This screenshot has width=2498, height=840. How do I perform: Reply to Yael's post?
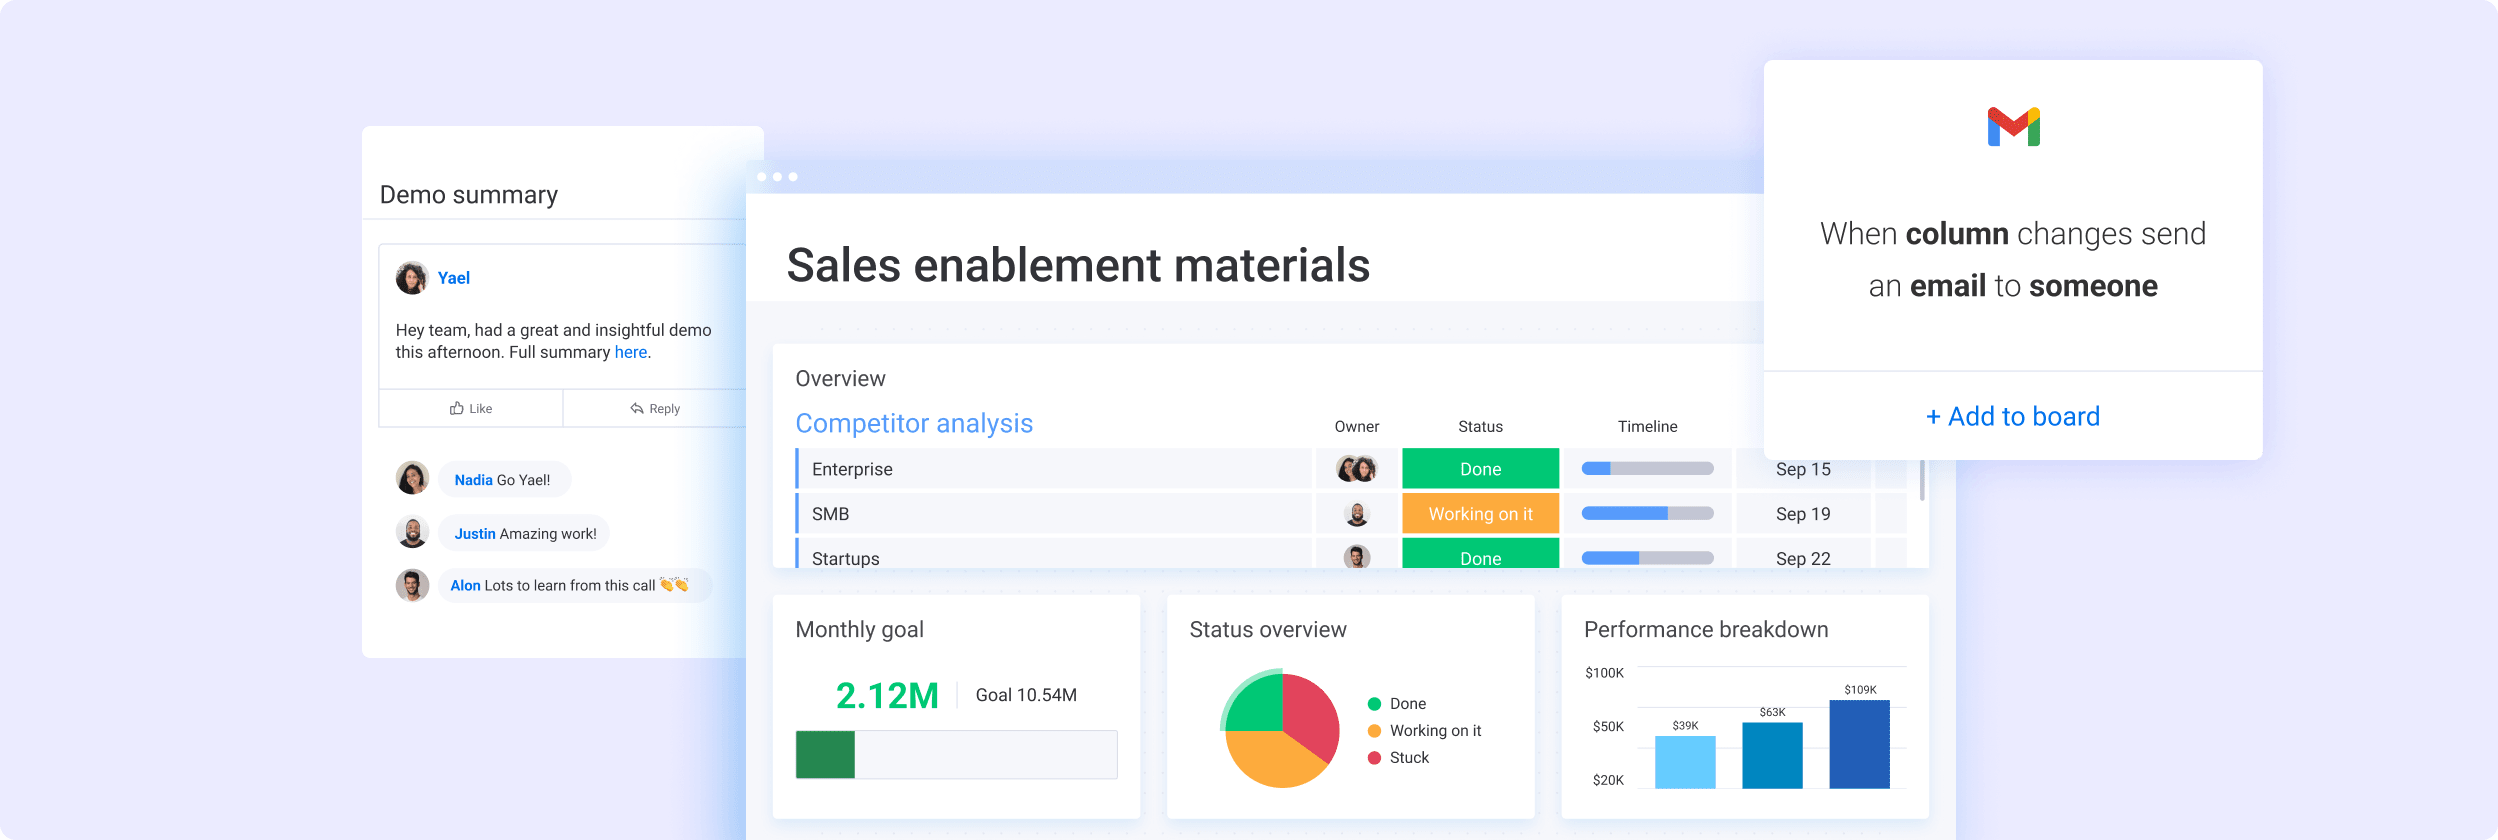(655, 408)
